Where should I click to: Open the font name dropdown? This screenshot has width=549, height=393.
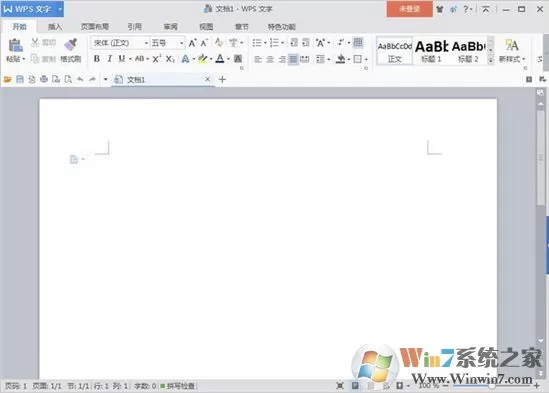(x=146, y=43)
